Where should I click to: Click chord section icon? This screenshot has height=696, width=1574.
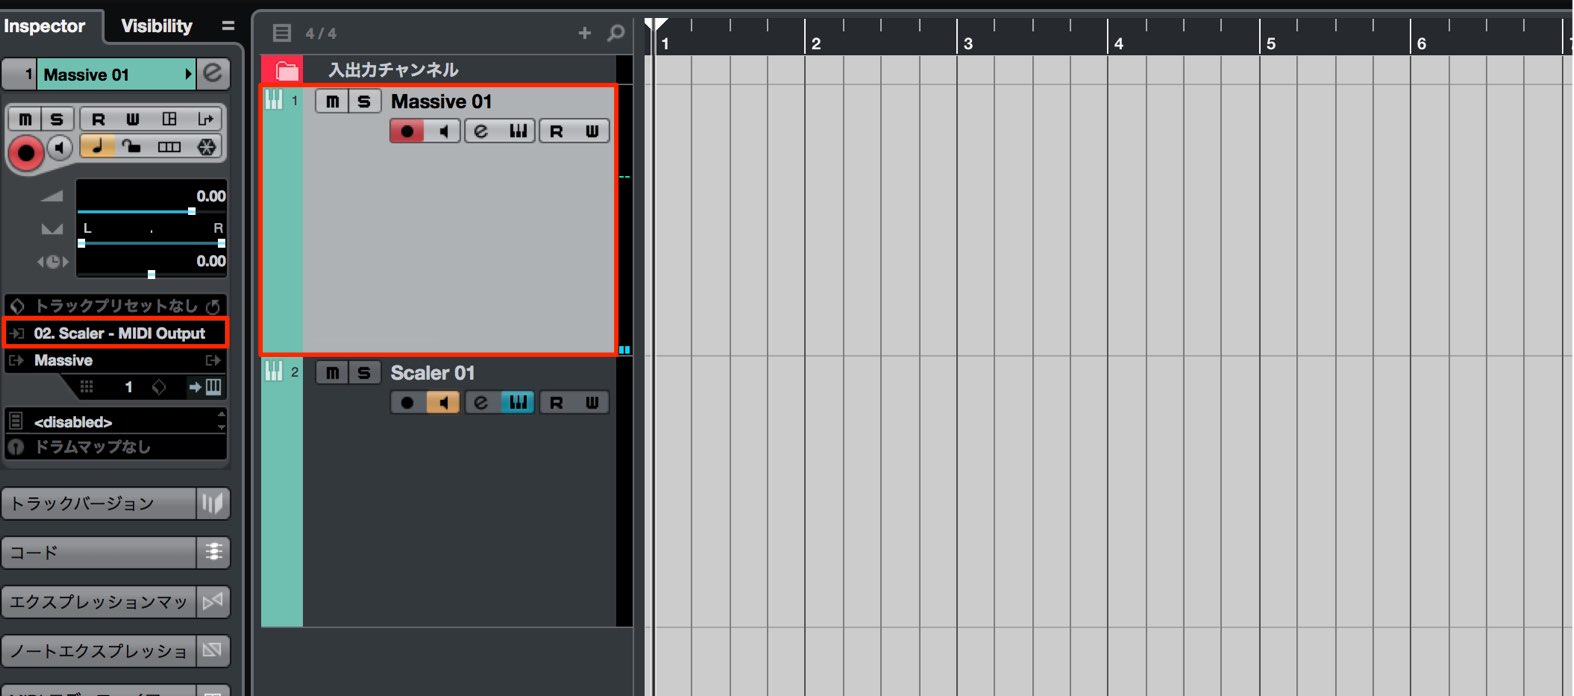(x=213, y=552)
